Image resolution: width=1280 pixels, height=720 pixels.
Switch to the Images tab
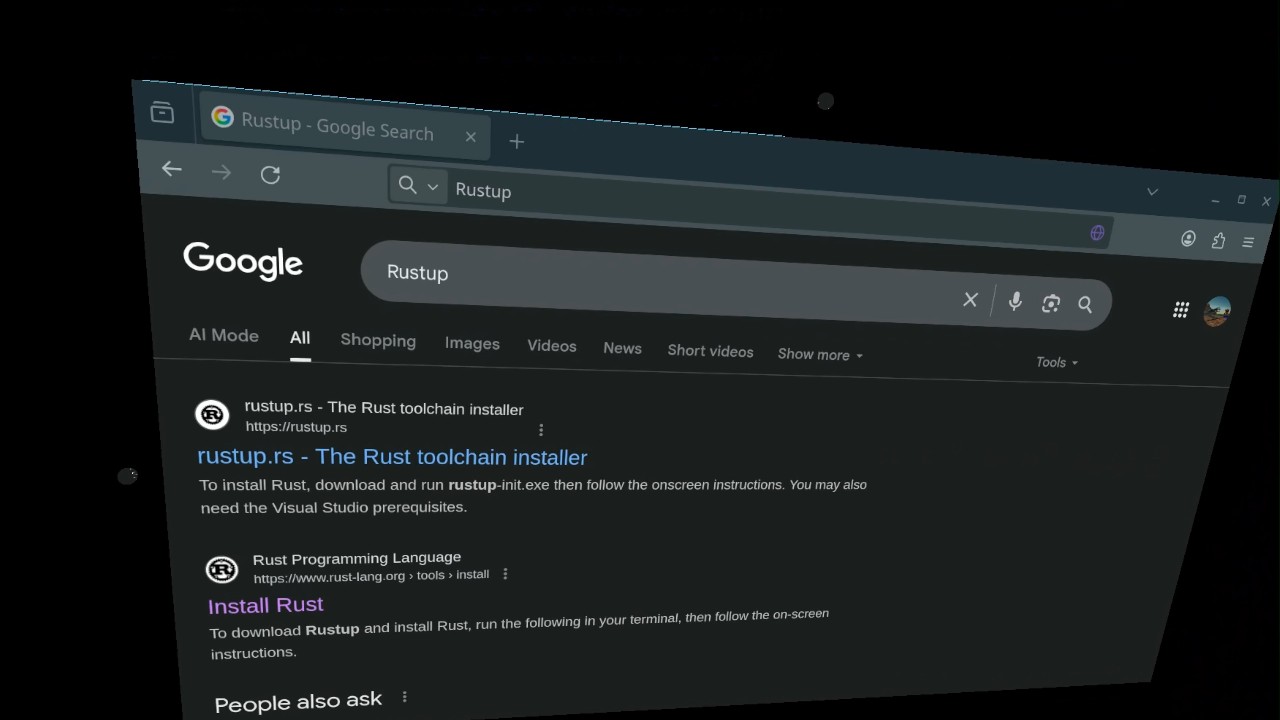tap(472, 344)
